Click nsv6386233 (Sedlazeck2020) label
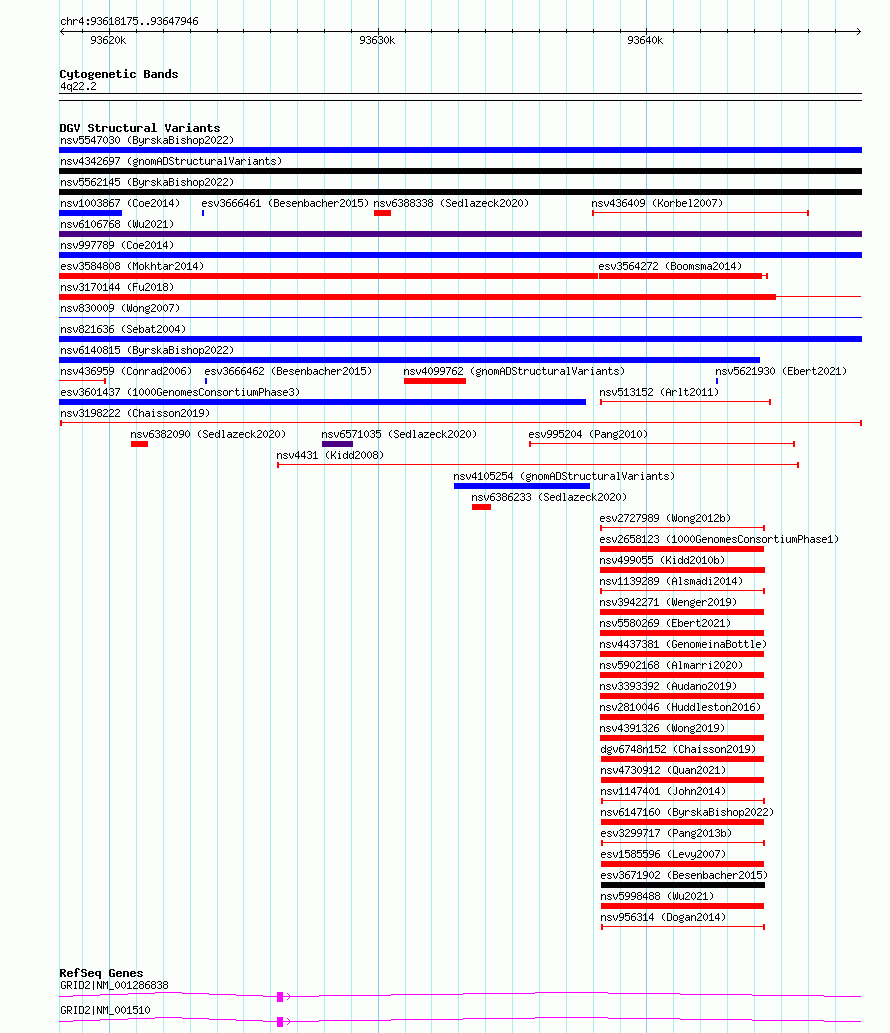This screenshot has height=1033, width=890. click(549, 499)
